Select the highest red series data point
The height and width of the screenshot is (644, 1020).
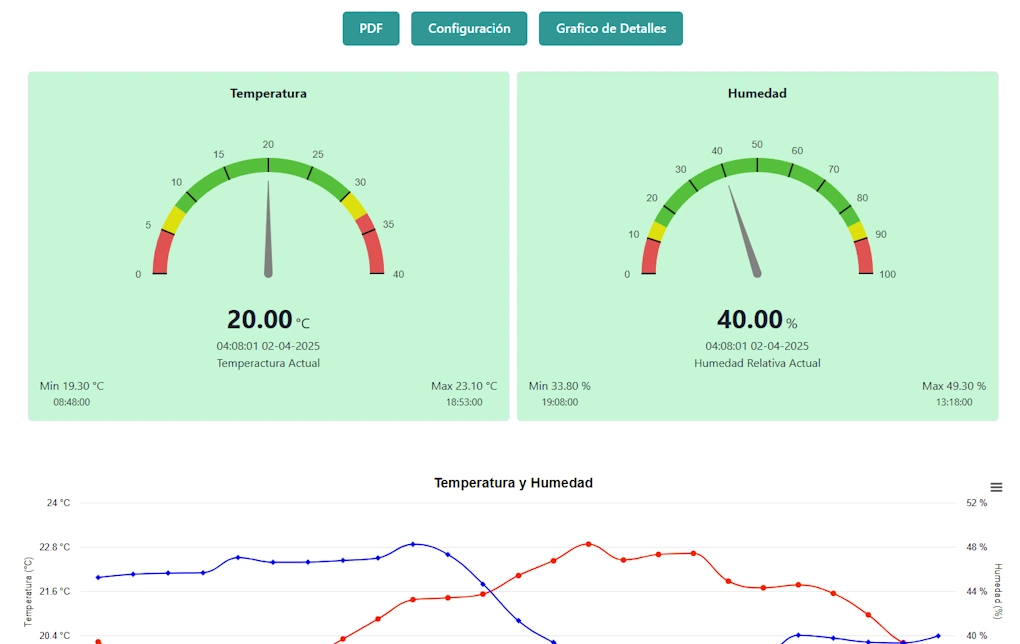(x=588, y=544)
